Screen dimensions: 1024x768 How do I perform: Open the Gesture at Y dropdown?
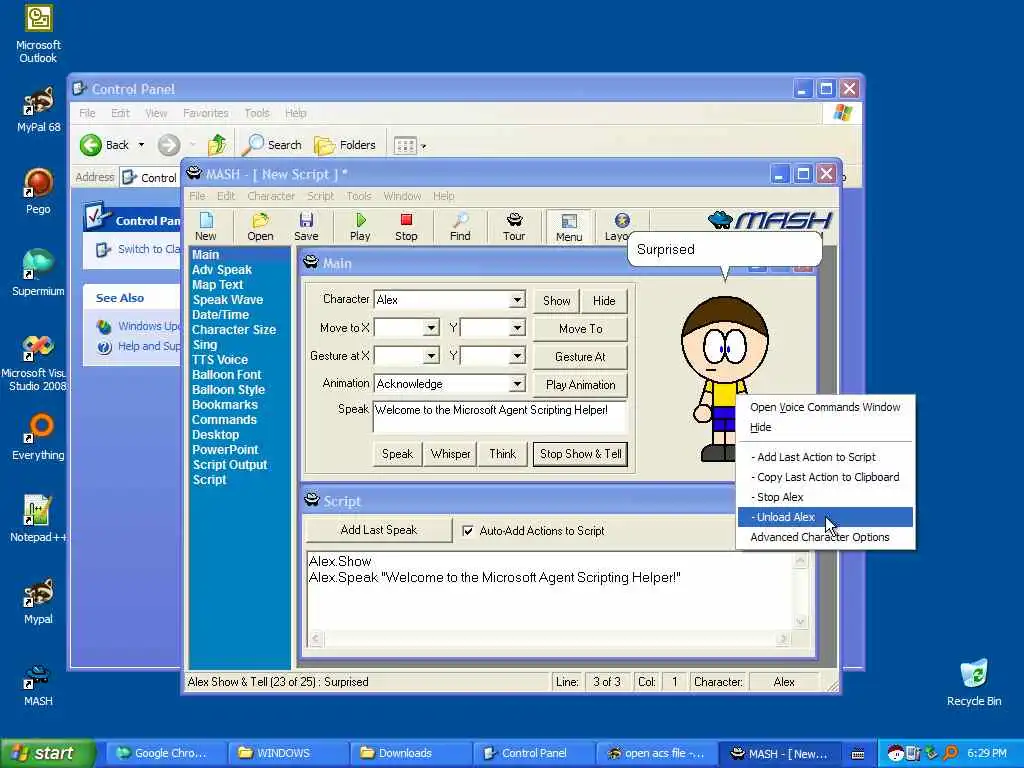[517, 356]
